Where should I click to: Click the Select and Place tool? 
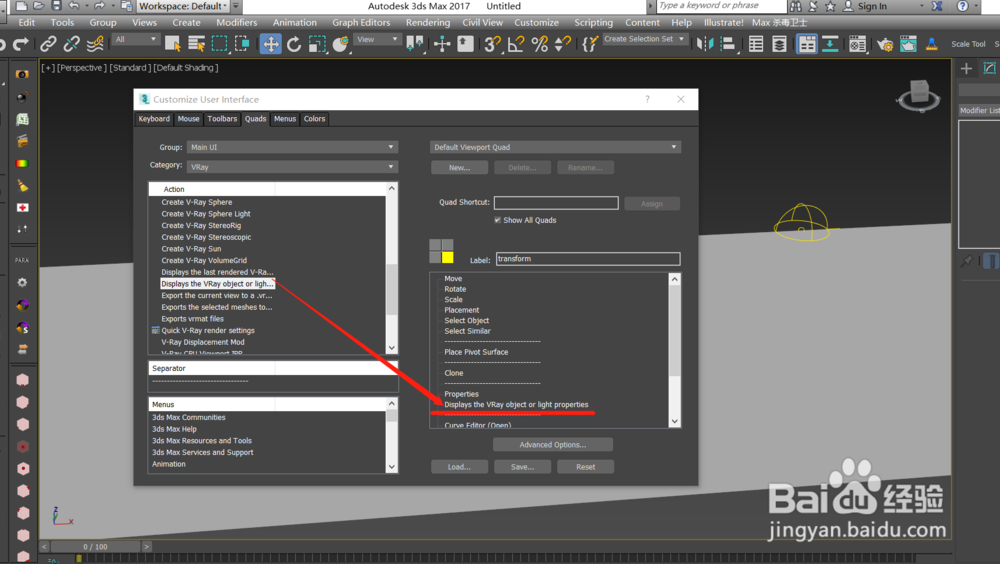341,44
